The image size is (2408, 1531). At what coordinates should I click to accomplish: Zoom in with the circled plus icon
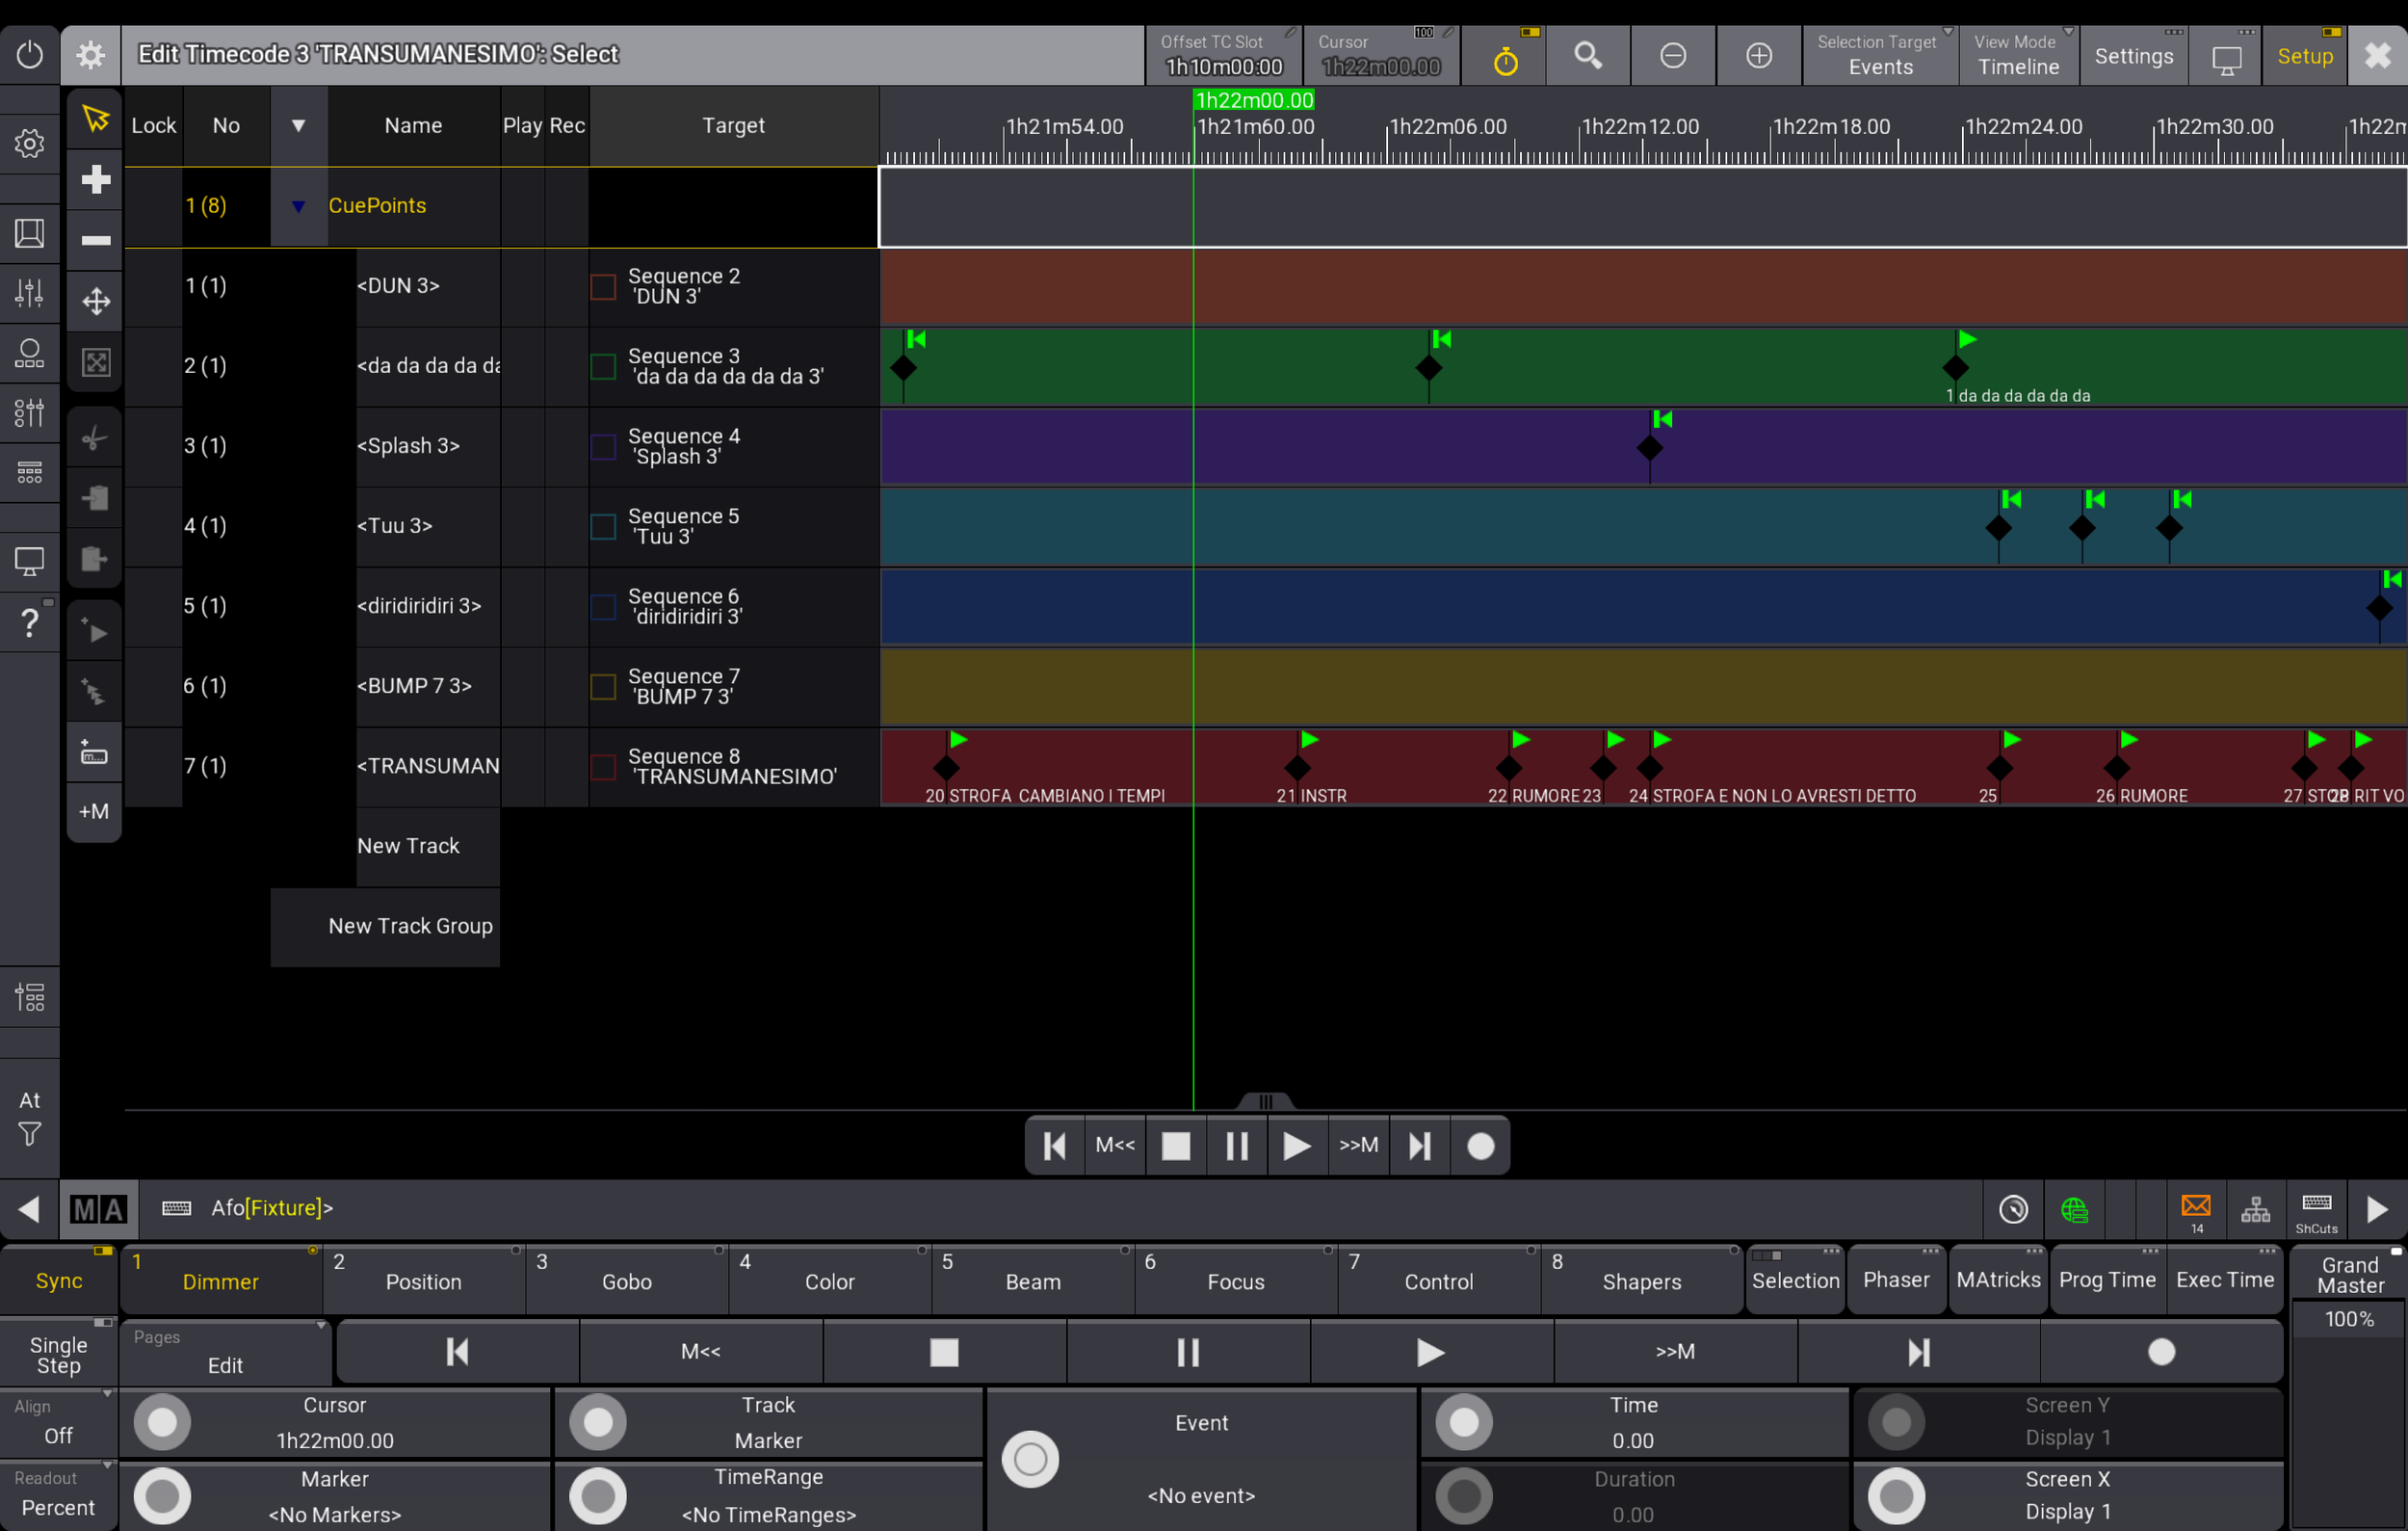click(1759, 56)
